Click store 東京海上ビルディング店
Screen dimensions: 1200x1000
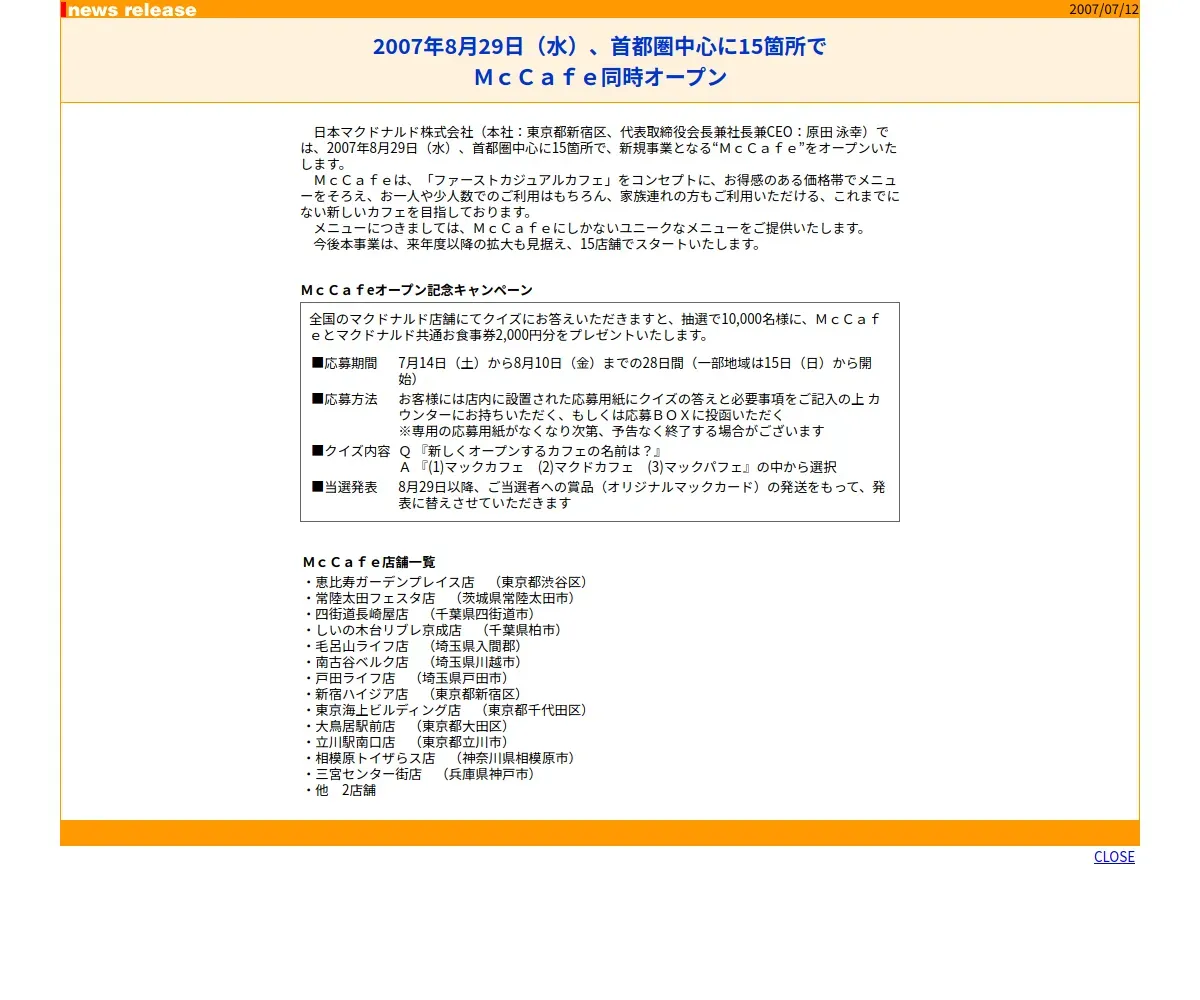[x=446, y=710]
